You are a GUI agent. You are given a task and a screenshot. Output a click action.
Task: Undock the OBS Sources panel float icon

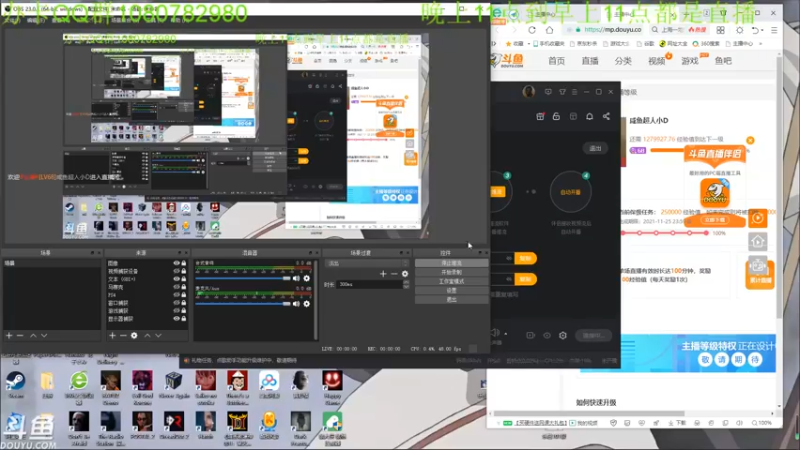click(180, 253)
